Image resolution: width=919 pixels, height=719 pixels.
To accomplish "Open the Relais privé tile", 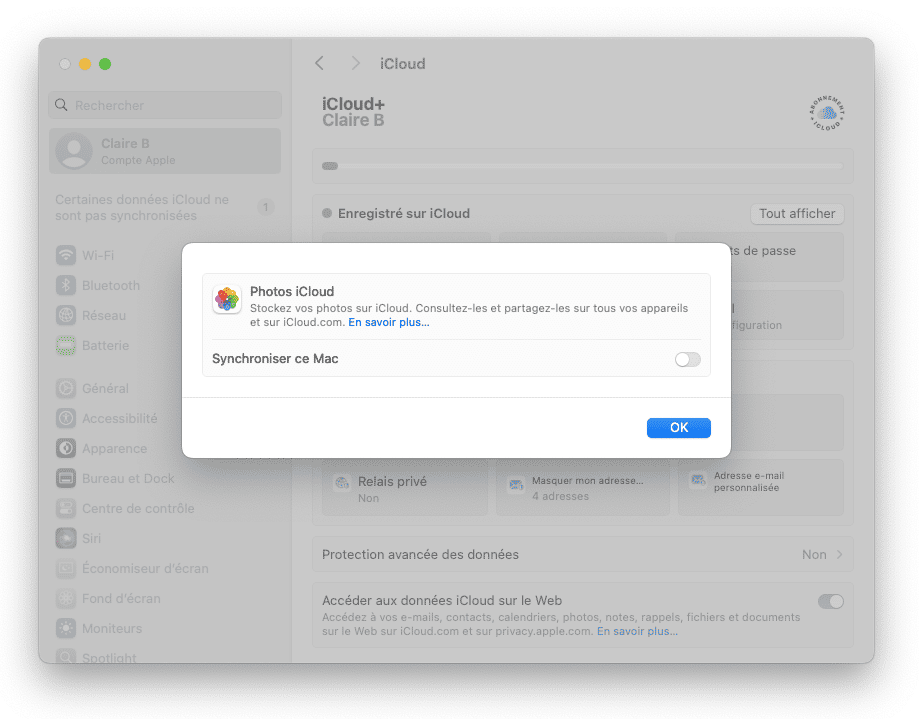I will [404, 488].
